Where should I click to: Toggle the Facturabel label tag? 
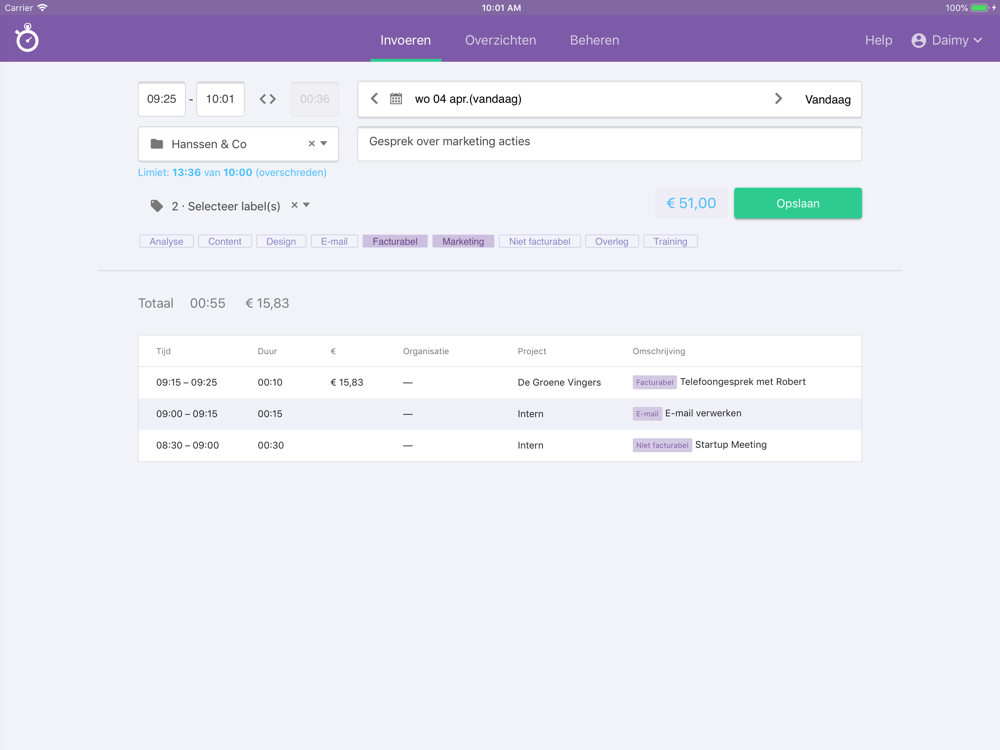tap(395, 241)
